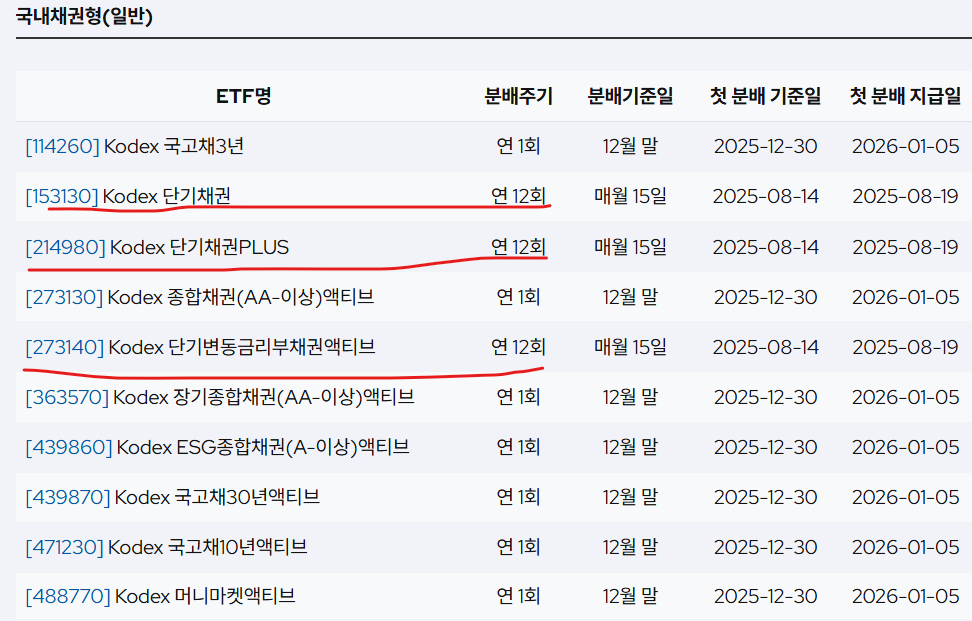The image size is (972, 621).
Task: Open [273130] Kodex 종합채권(AA-이상)액티브 link
Action: (x=200, y=297)
